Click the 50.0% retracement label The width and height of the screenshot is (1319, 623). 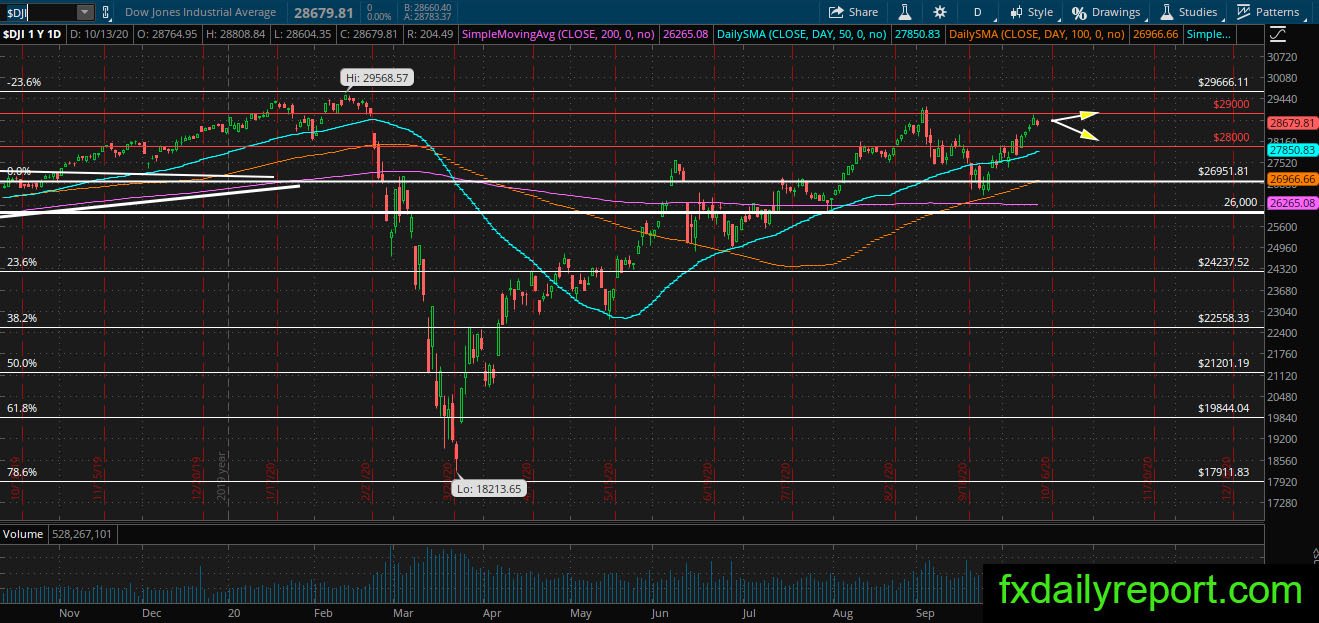coord(22,363)
